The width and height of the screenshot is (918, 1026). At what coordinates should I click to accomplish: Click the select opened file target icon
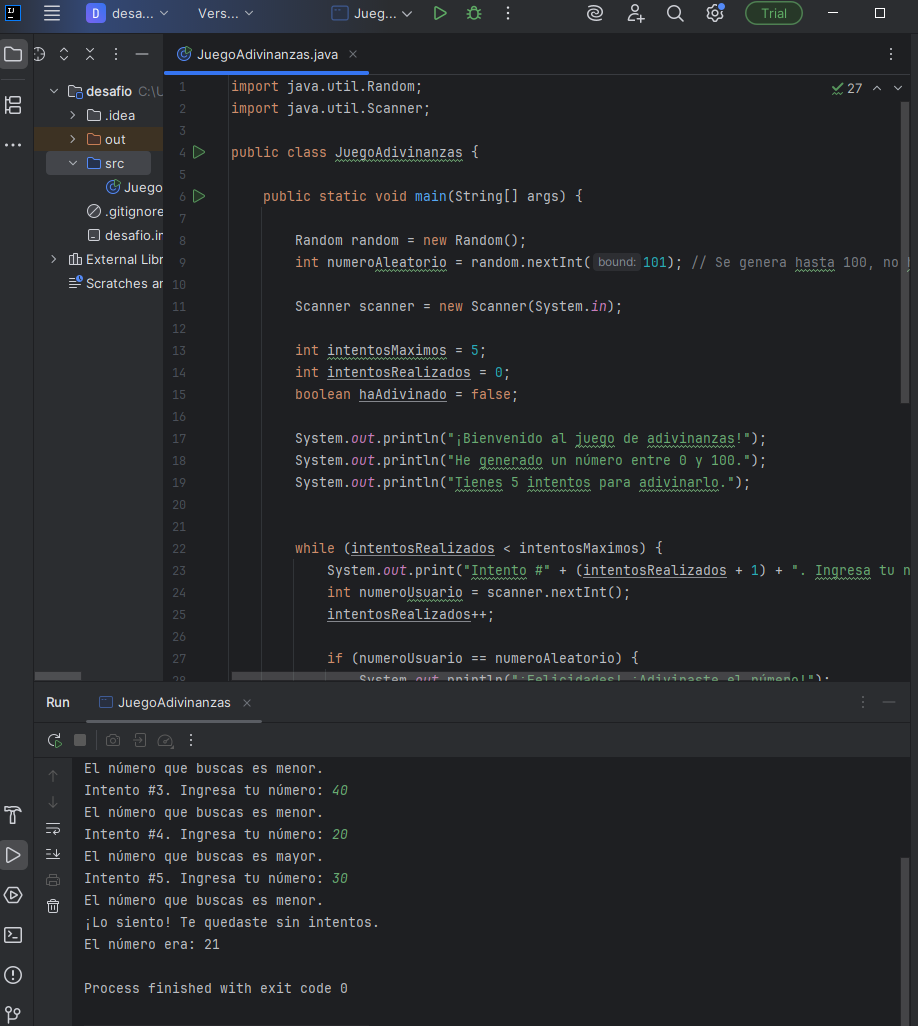39,54
